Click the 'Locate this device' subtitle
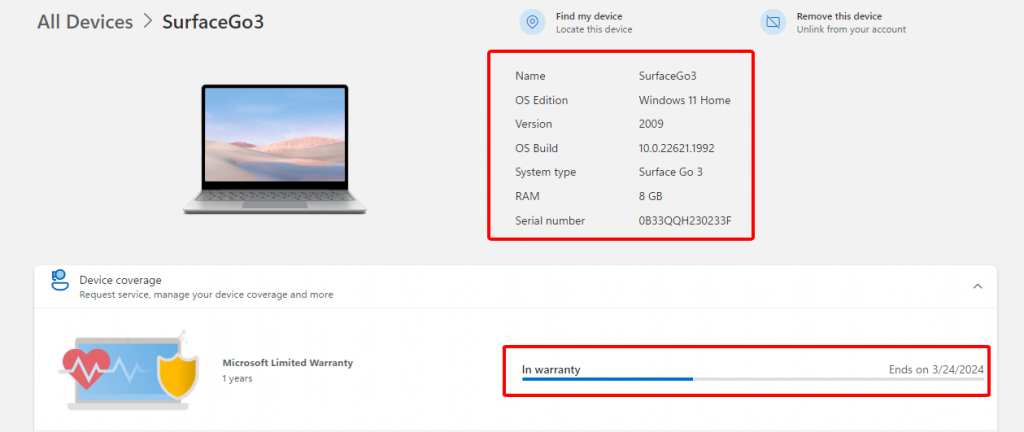The height and width of the screenshot is (432, 1024). pyautogui.click(x=594, y=29)
